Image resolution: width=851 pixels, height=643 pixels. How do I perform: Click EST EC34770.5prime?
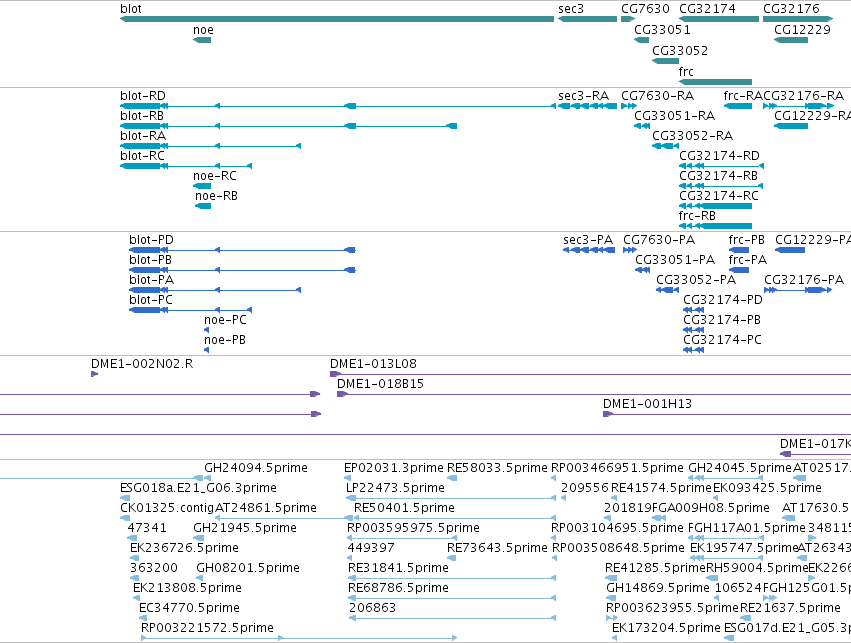[x=142, y=619]
